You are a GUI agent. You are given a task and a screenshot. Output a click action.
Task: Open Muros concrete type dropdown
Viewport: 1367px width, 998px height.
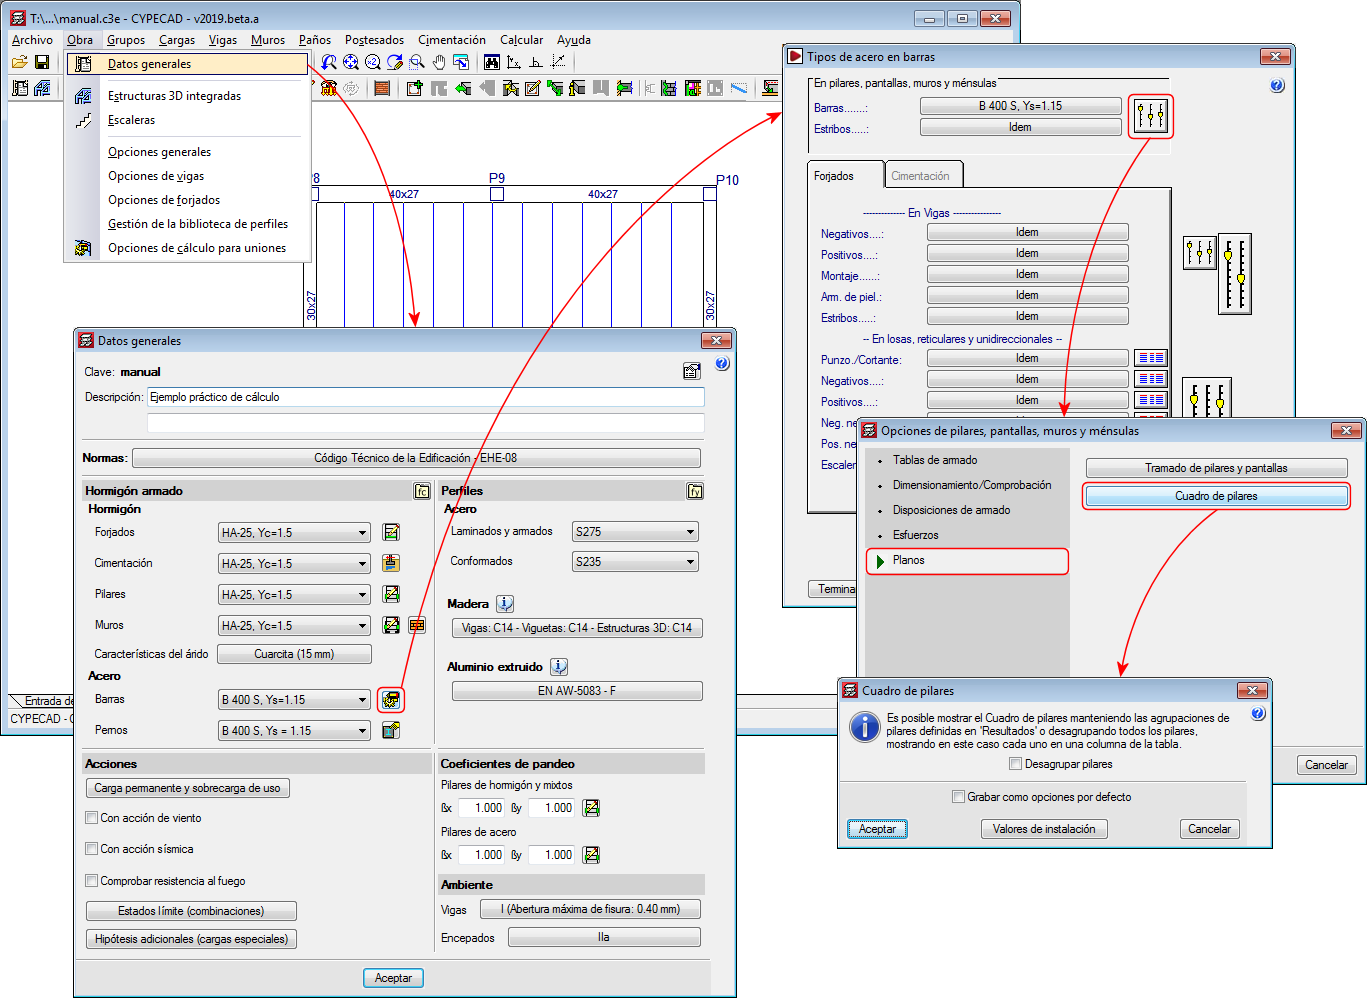coord(294,626)
